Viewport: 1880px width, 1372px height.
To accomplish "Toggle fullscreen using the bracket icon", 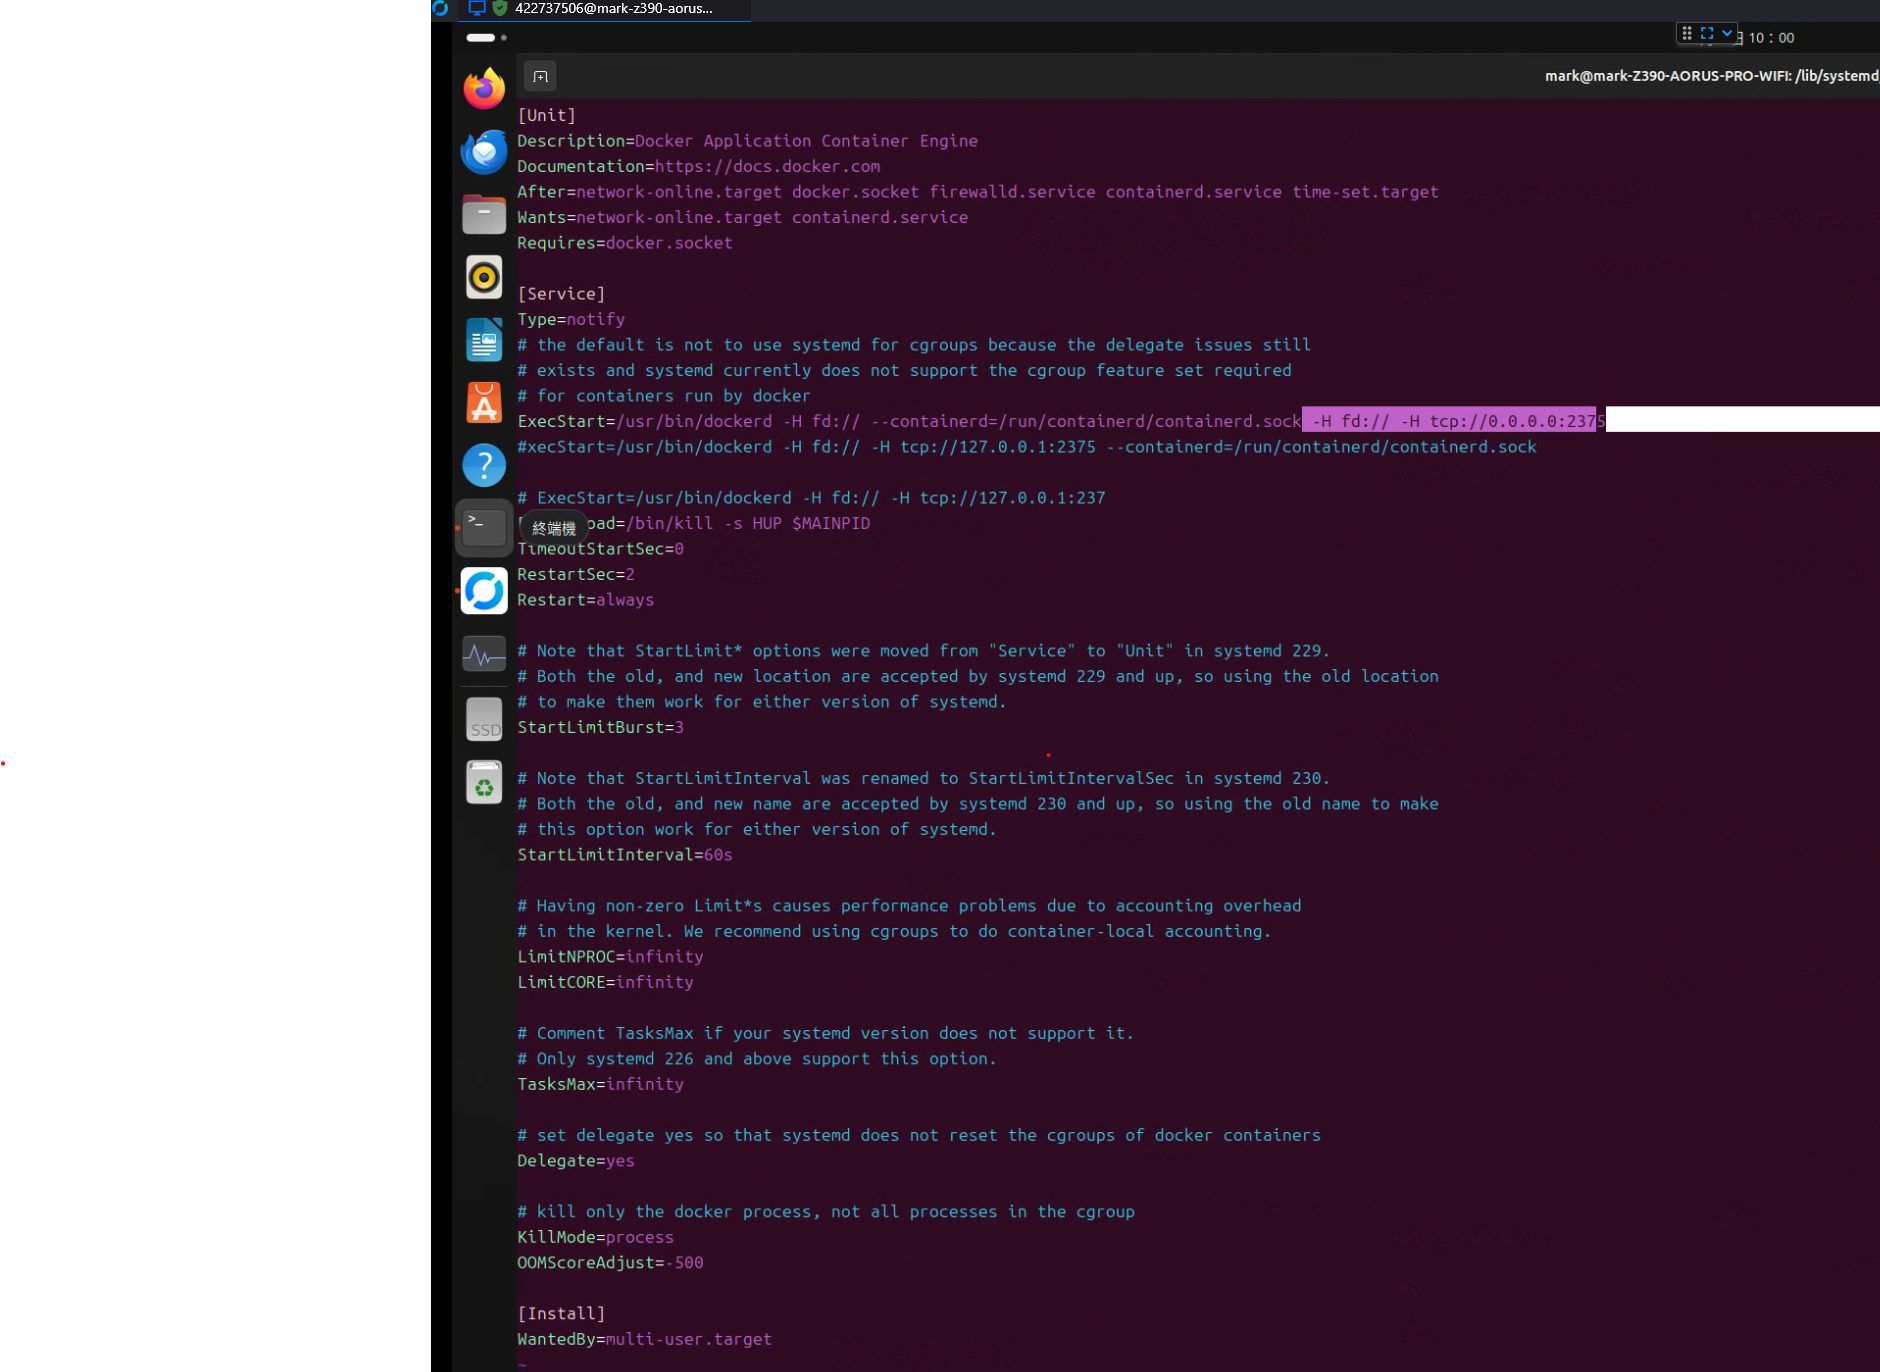I will point(1706,33).
